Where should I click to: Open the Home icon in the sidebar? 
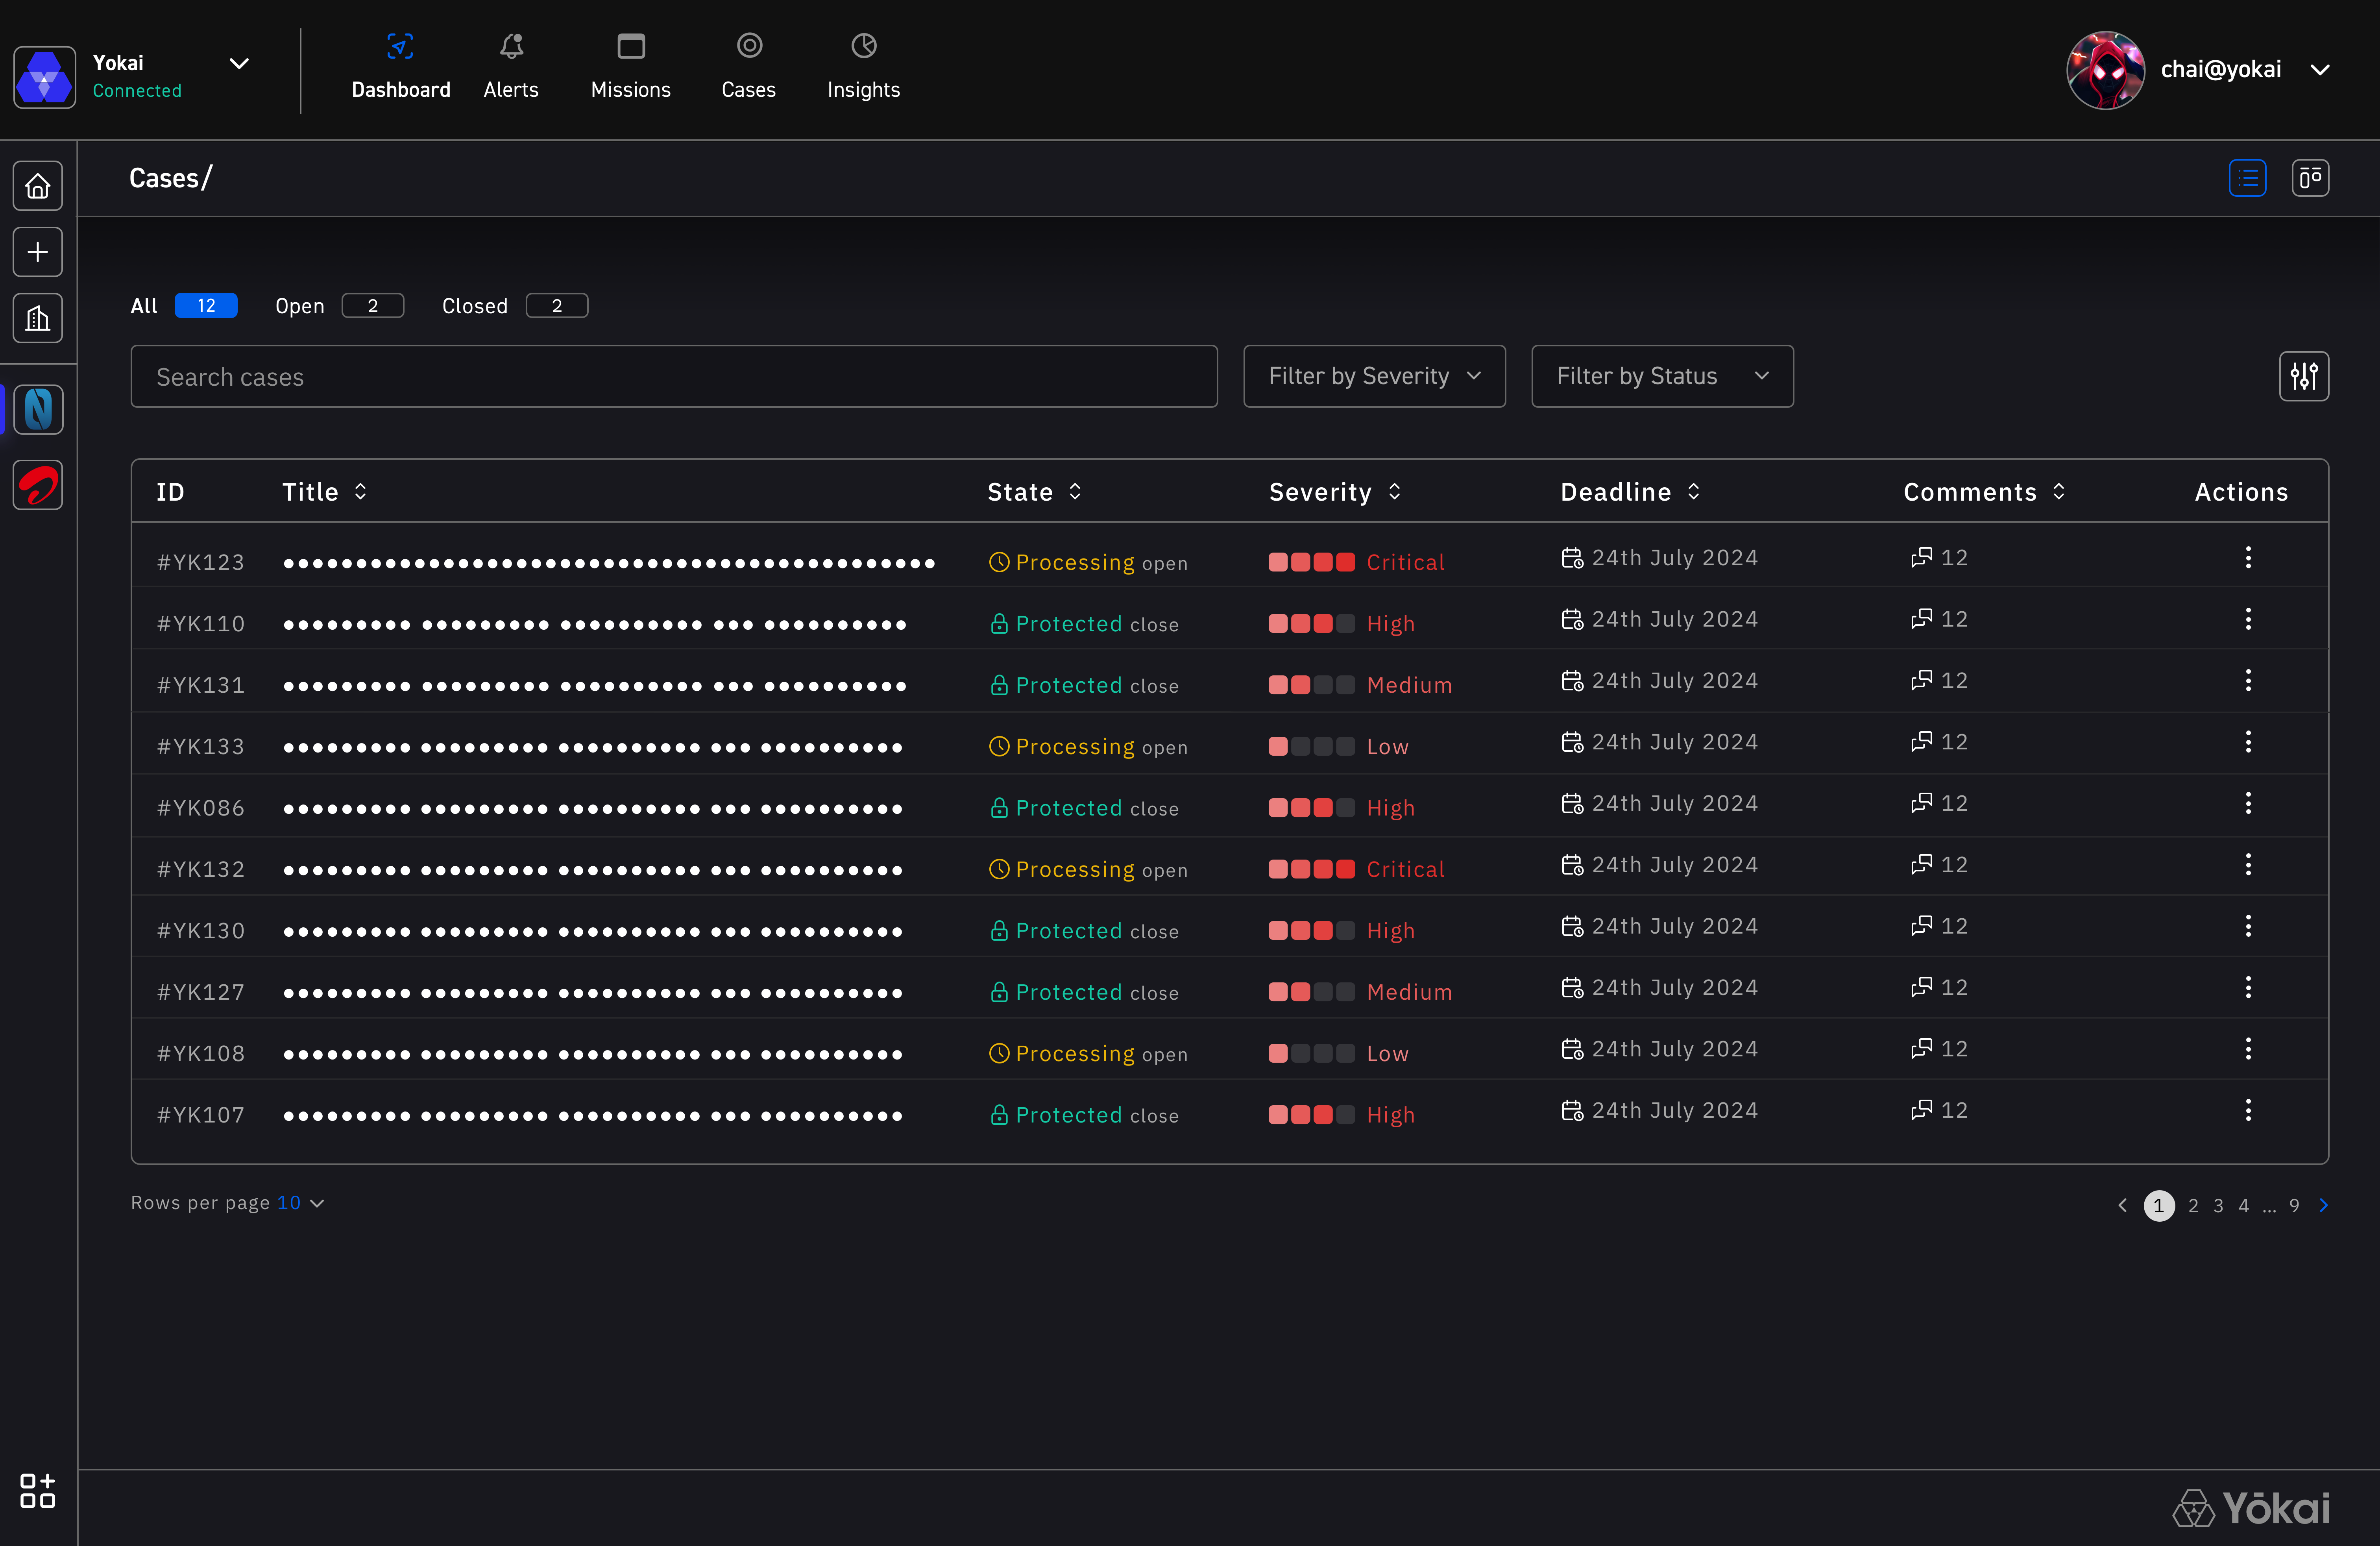click(x=38, y=186)
